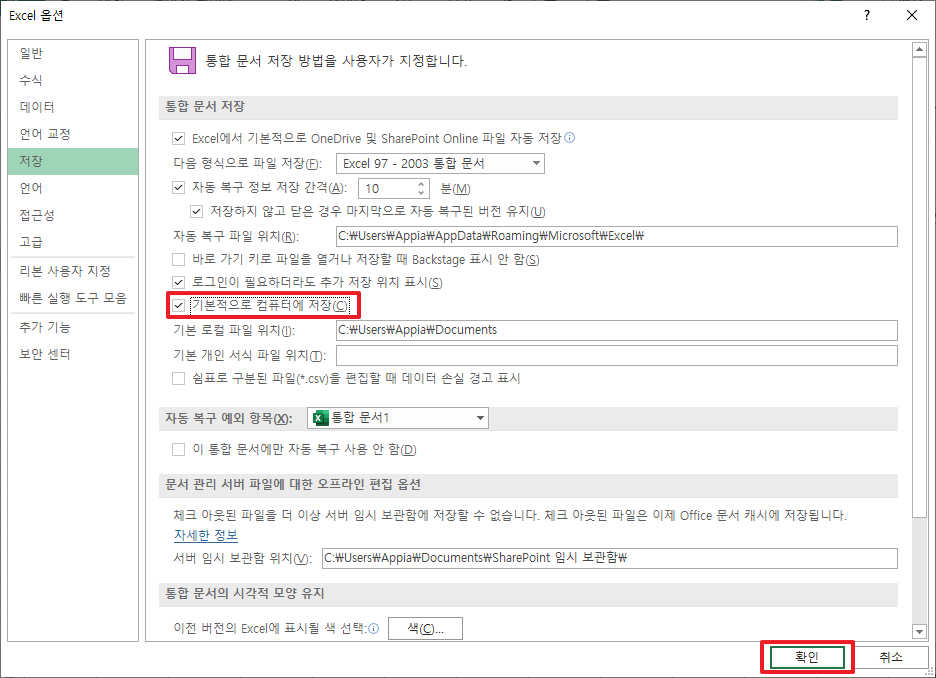Check 이 통합 문서에만 자동 복구 사용 안 함
The image size is (936, 678).
coord(178,449)
